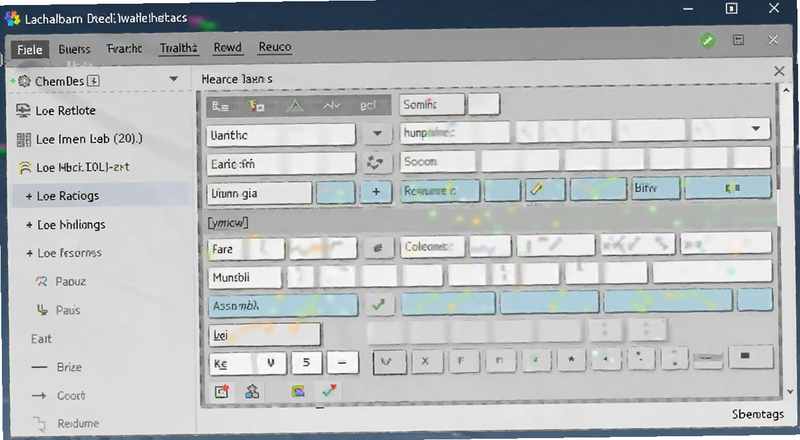Click the blue Bifrv button

click(656, 188)
